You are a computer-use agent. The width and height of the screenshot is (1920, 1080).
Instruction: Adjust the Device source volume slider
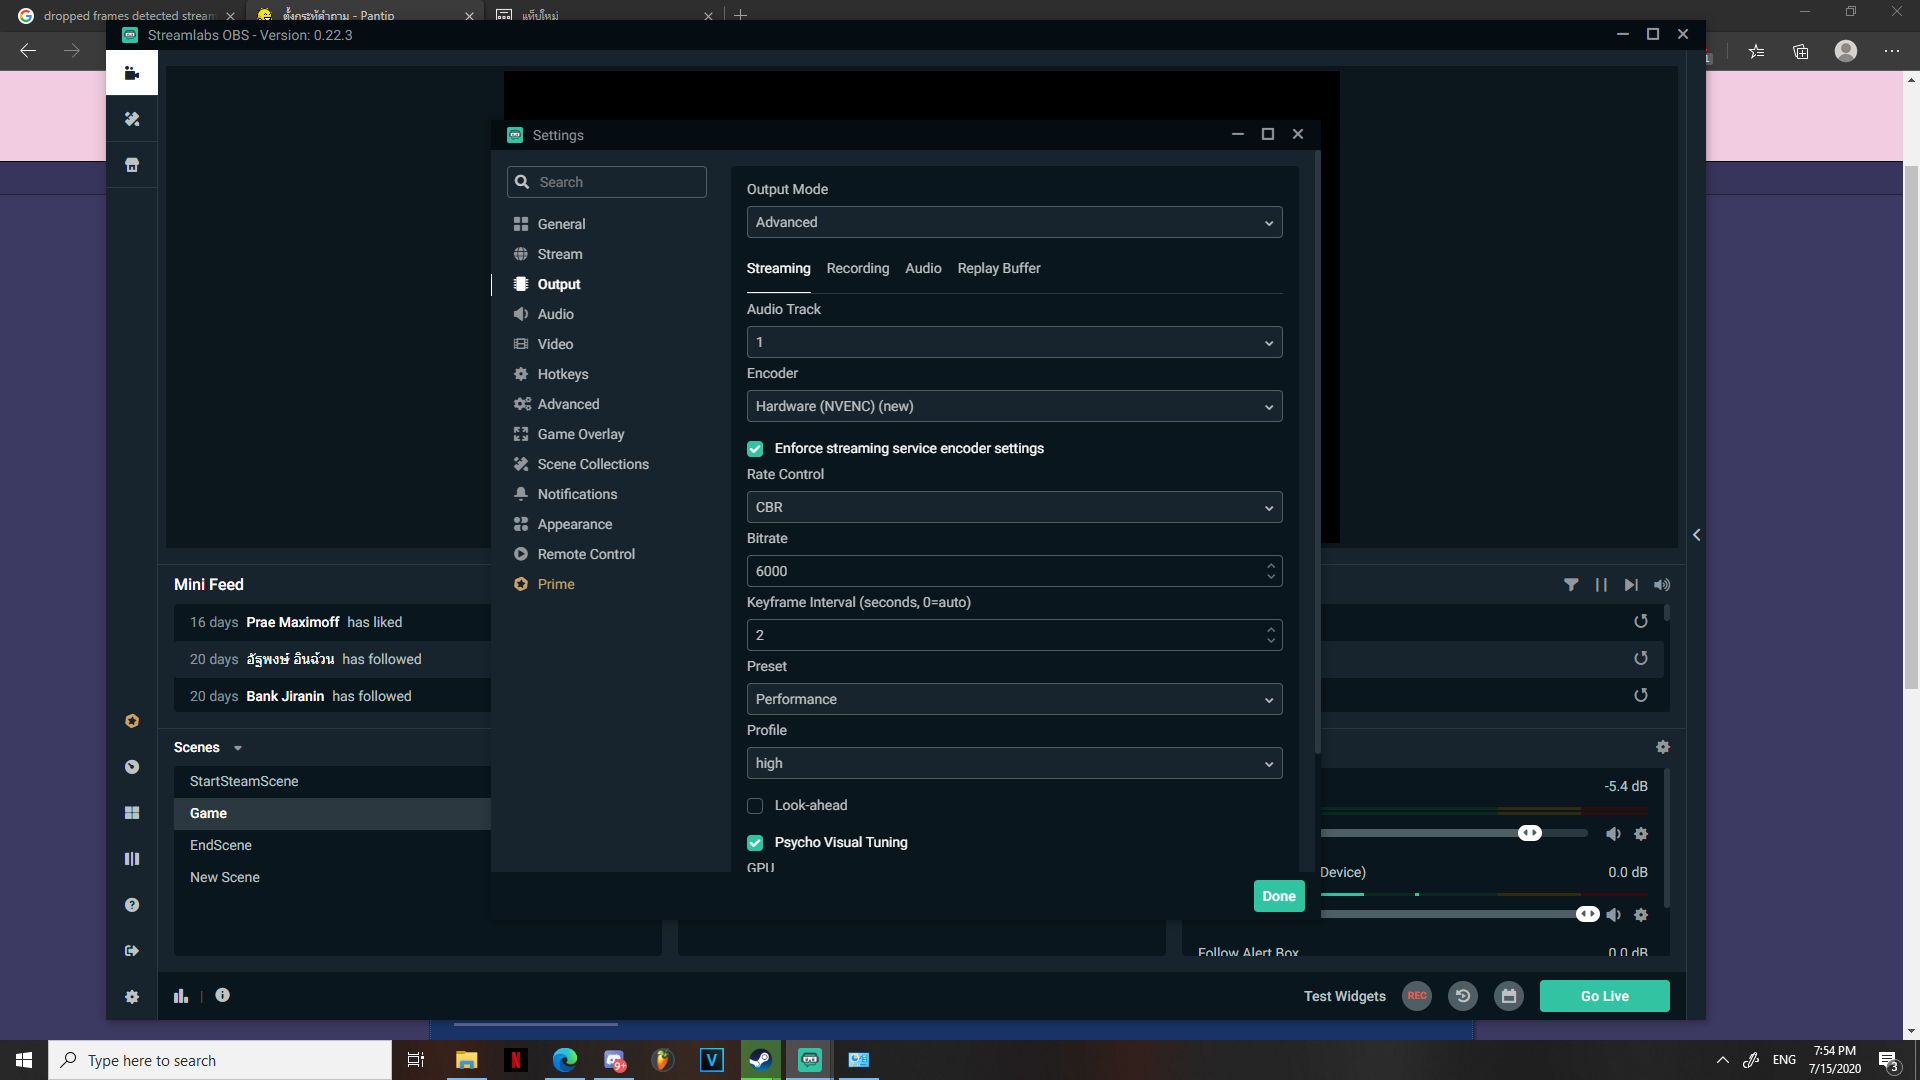coord(1587,914)
